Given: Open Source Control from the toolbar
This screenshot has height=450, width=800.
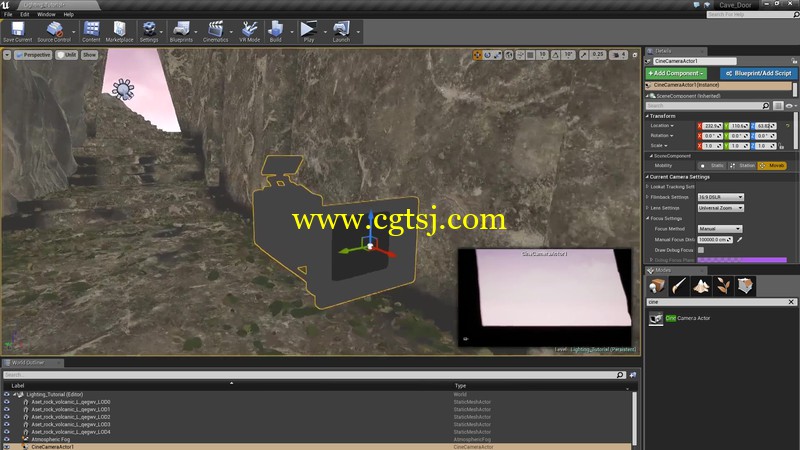Looking at the screenshot, I should [54, 32].
